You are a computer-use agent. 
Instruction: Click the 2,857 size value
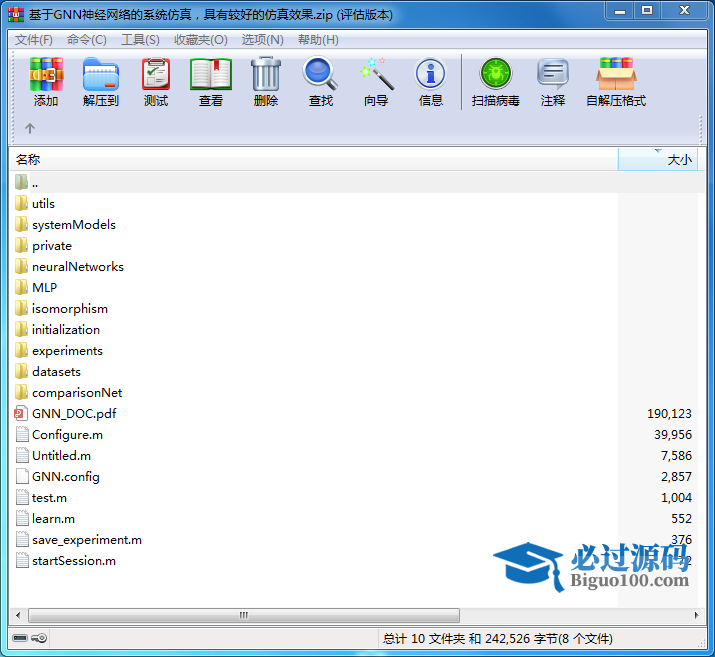[676, 477]
